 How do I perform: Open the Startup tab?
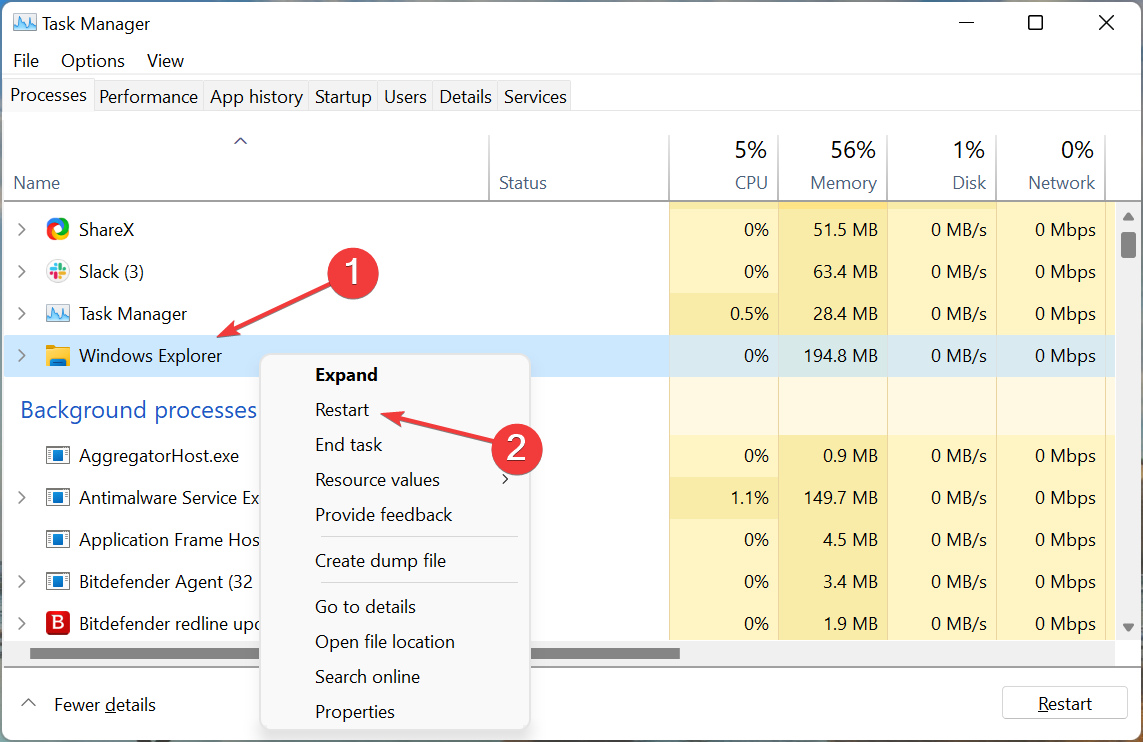tap(343, 97)
